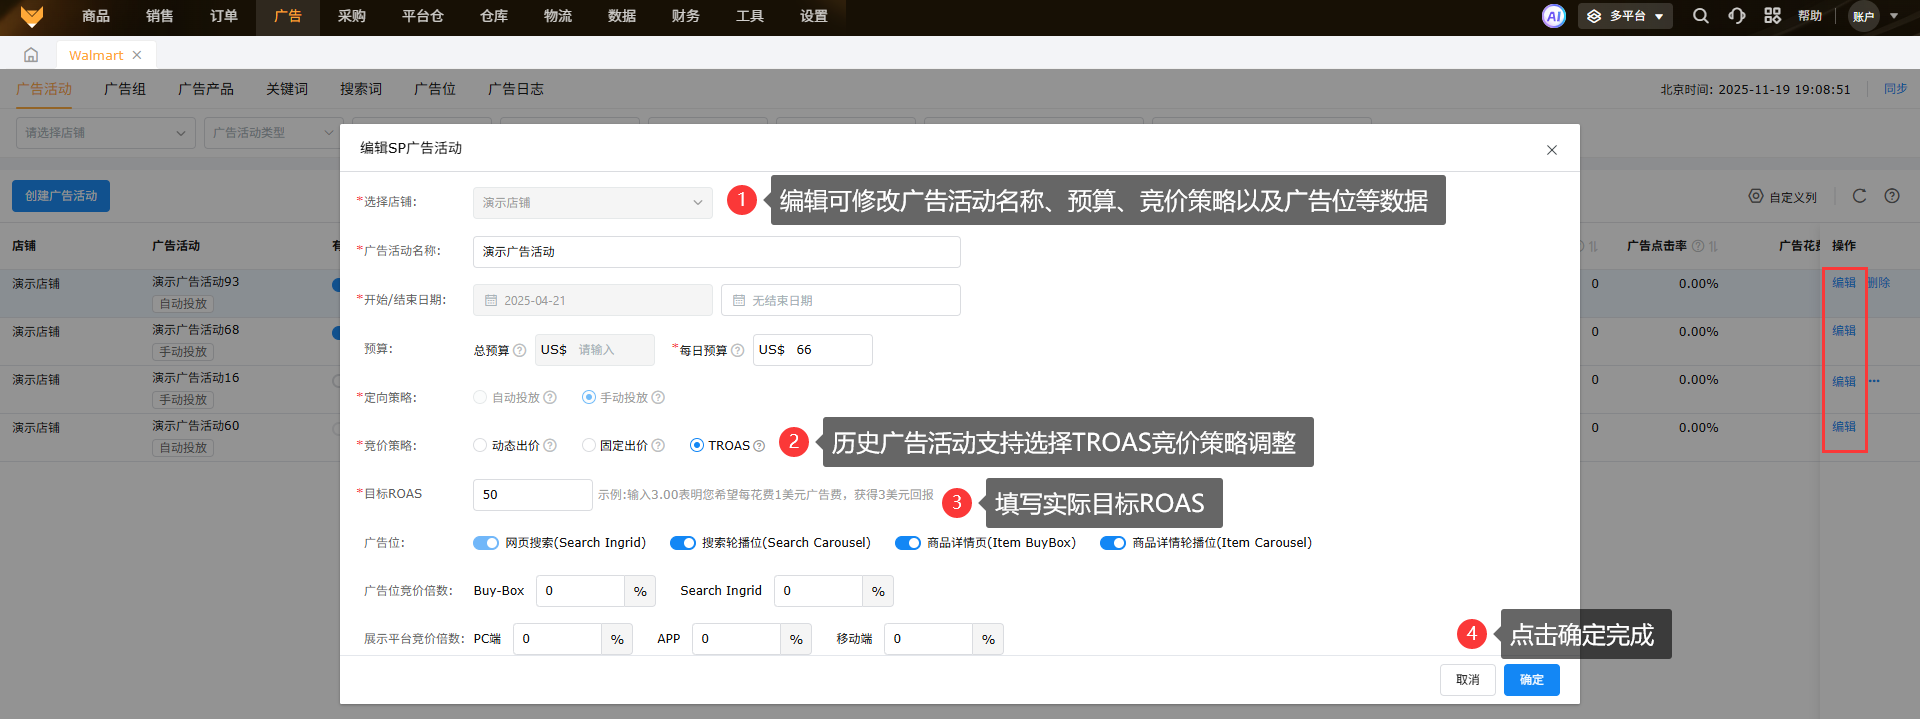Viewport: 1920px width, 719px height.
Task: Click the 广告点击率 sort icon
Action: (x=1713, y=246)
